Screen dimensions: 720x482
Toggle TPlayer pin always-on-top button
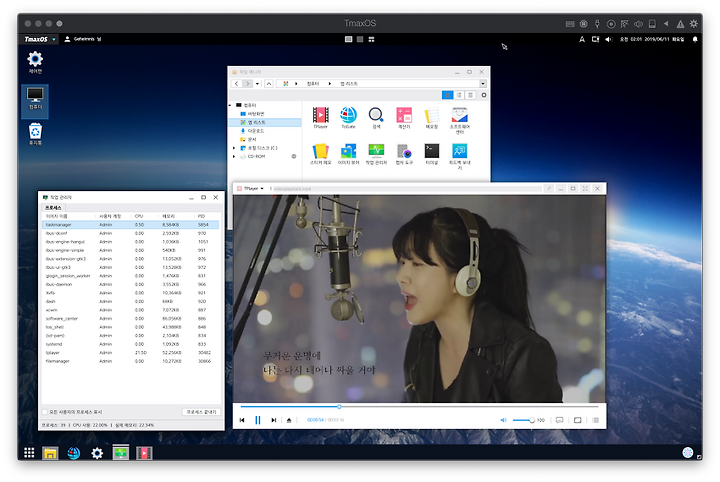549,188
